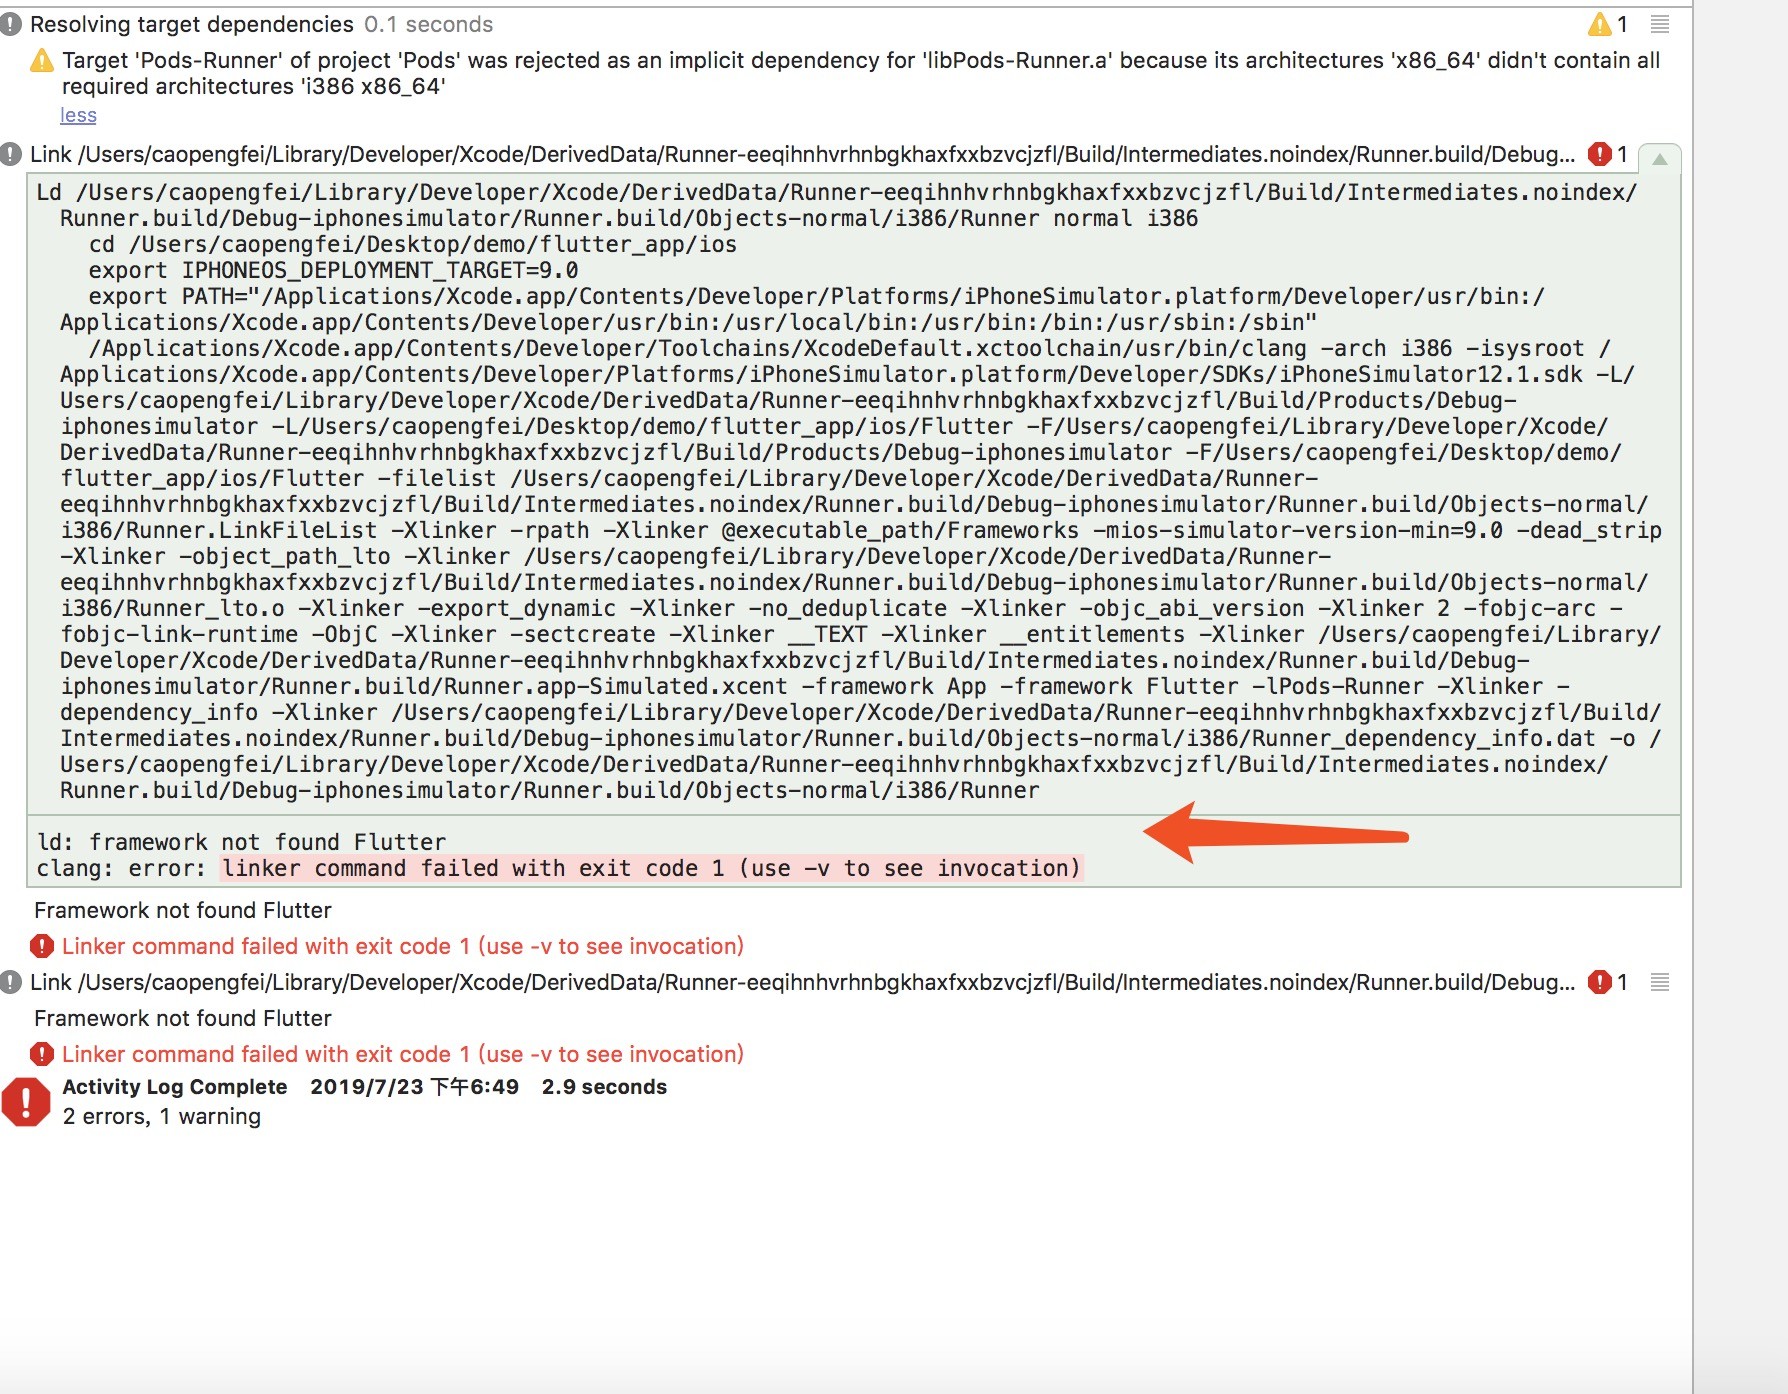Click yellow warning icon beside Pods-Runner message
1788x1394 pixels.
click(x=42, y=61)
